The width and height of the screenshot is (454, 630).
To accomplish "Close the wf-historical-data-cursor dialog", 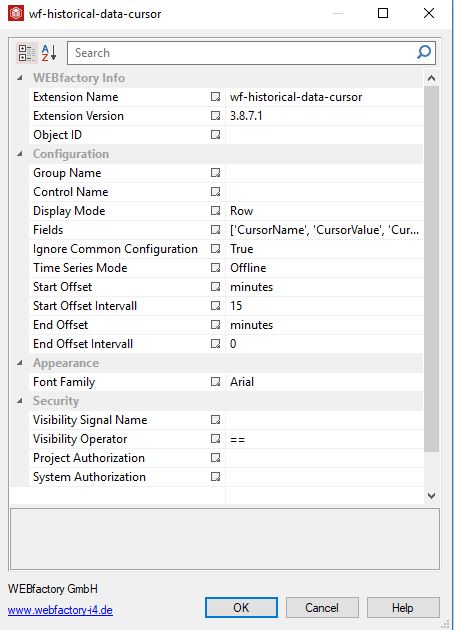I will pyautogui.click(x=429, y=13).
